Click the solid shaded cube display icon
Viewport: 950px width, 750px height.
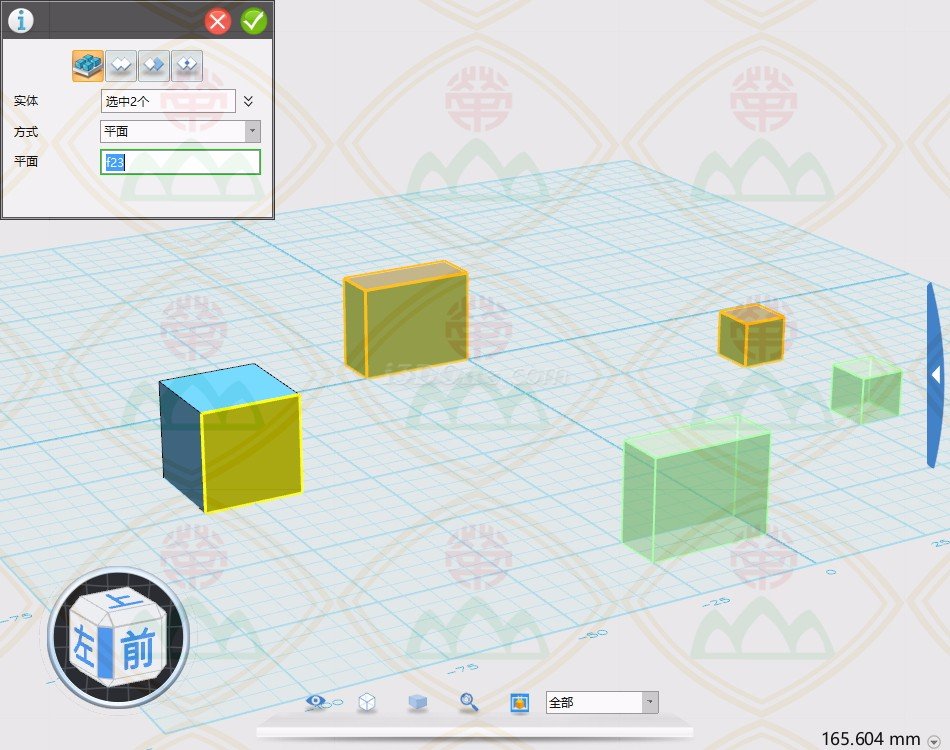click(x=417, y=703)
